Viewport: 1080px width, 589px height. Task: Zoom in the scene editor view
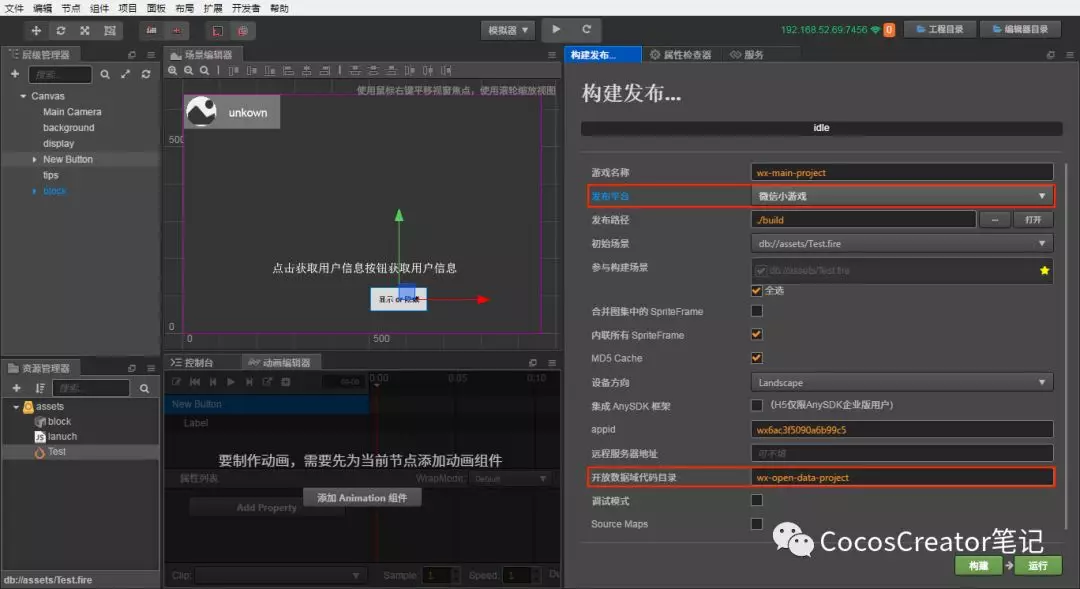[x=173, y=70]
